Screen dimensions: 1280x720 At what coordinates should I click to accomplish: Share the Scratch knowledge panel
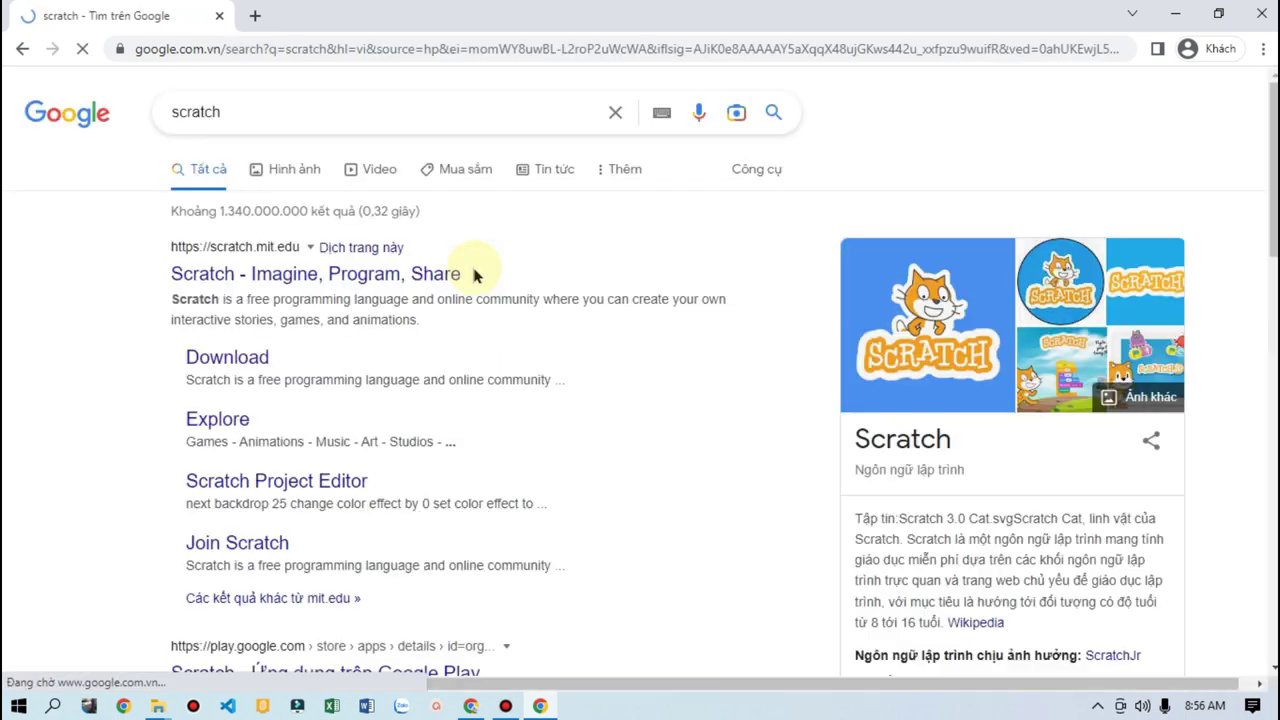coord(1151,440)
